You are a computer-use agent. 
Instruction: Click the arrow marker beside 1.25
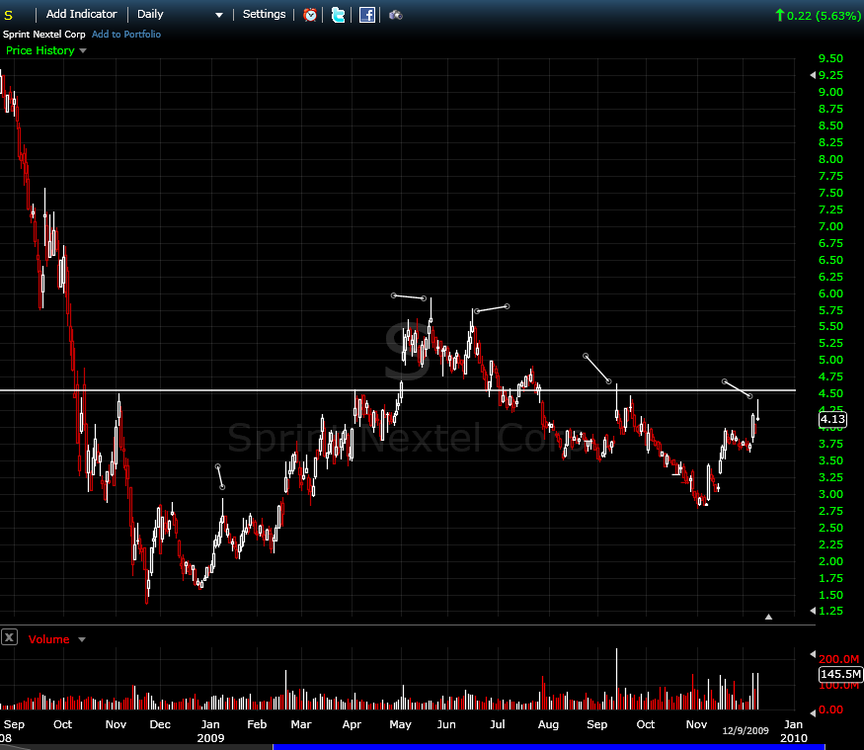click(x=813, y=611)
